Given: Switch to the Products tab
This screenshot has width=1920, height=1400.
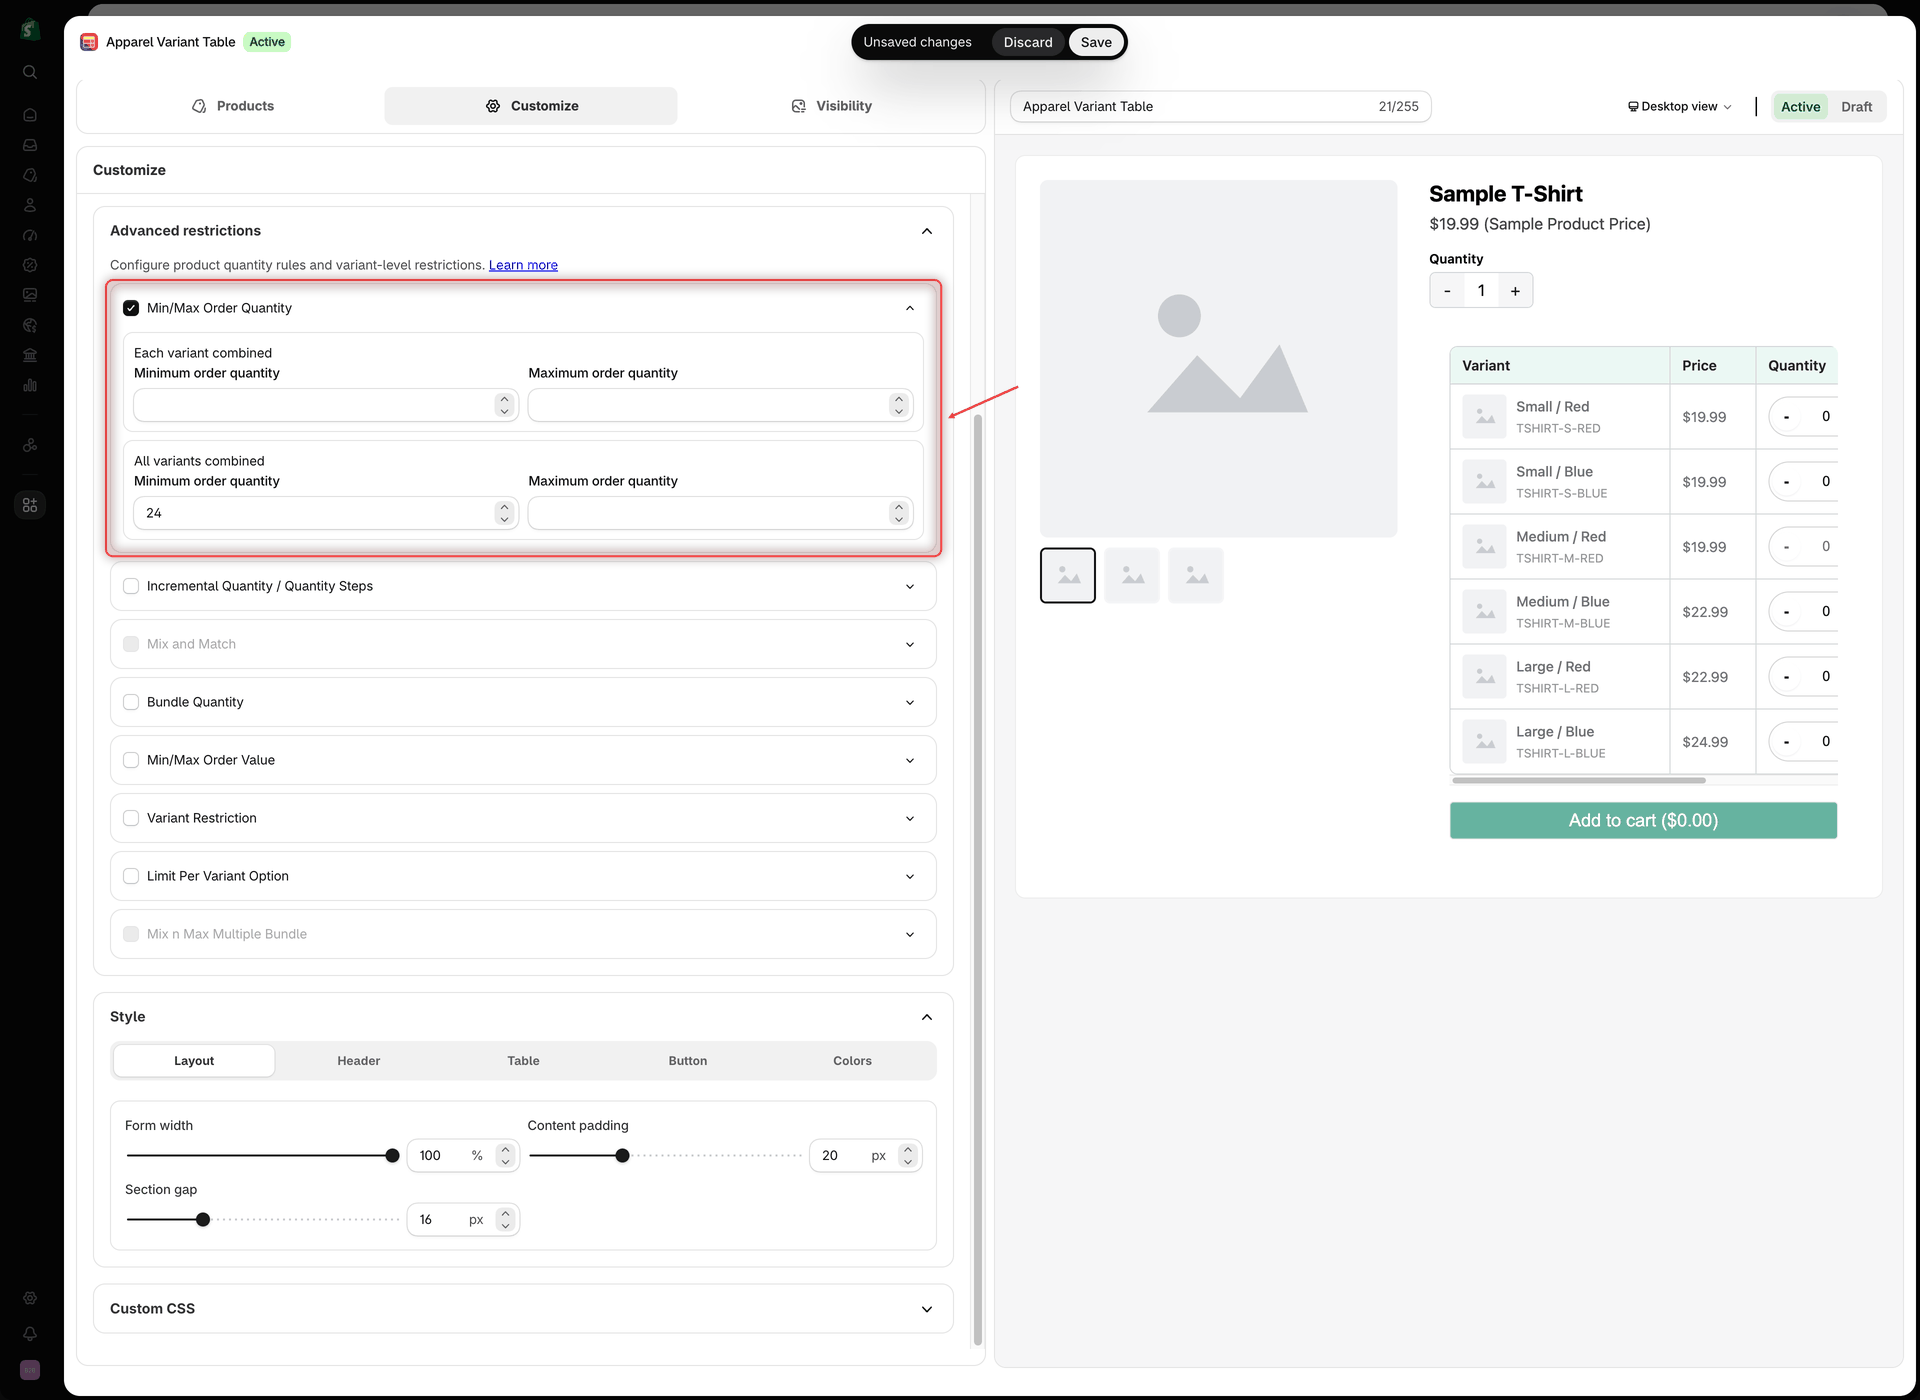Looking at the screenshot, I should tap(233, 106).
